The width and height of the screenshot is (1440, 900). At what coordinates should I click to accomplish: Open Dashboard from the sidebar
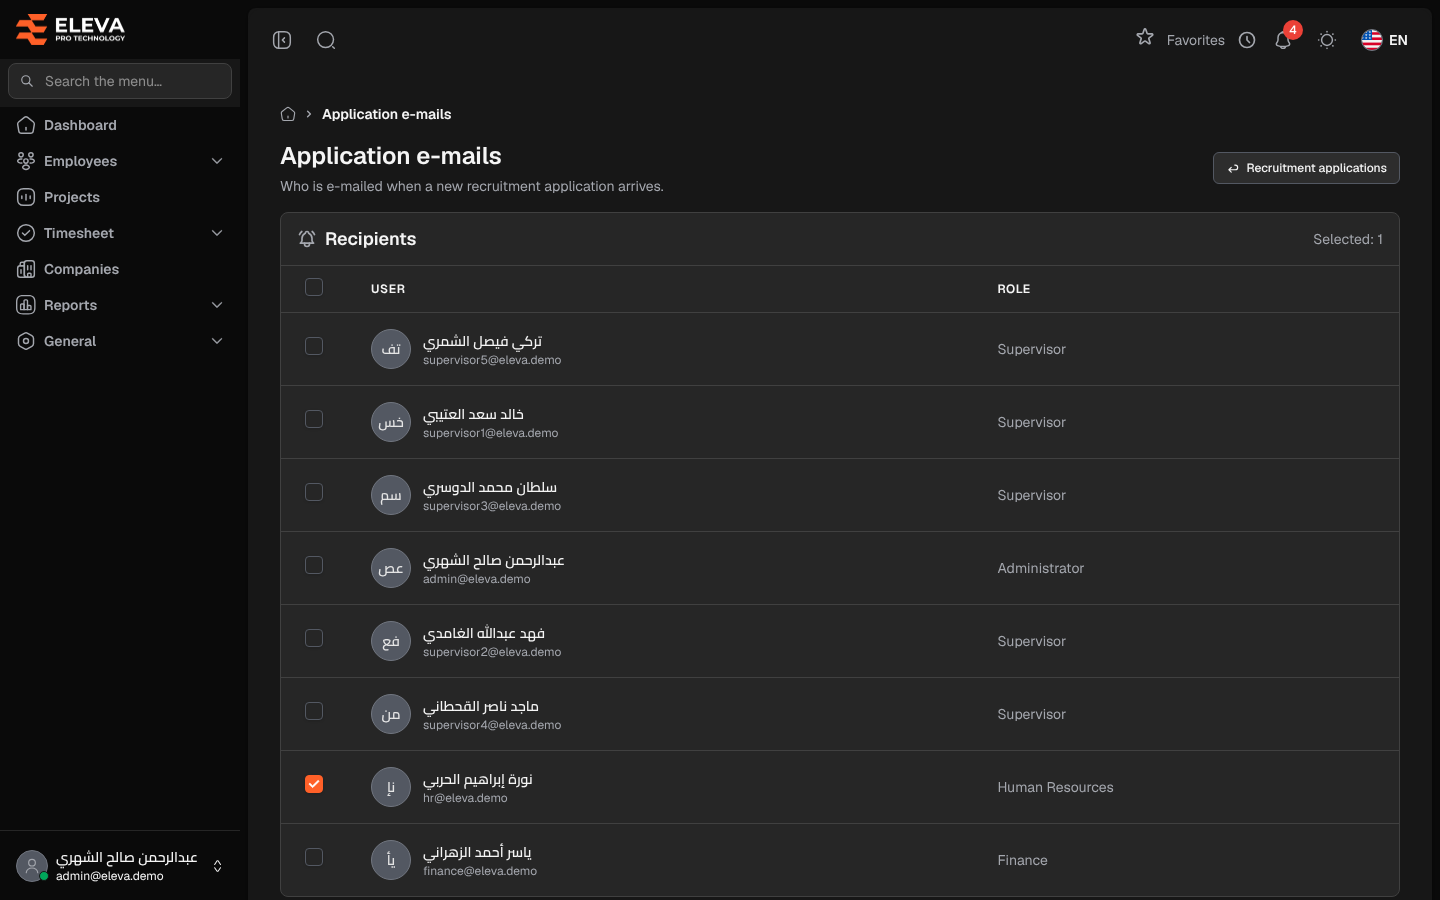(120, 125)
